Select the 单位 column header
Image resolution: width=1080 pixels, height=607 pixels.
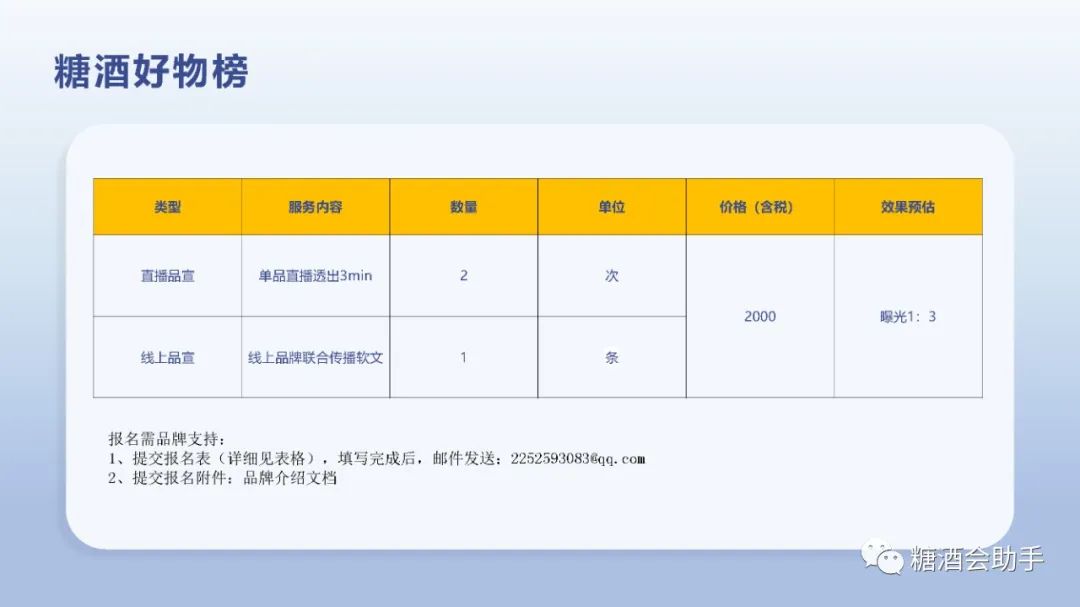[612, 207]
